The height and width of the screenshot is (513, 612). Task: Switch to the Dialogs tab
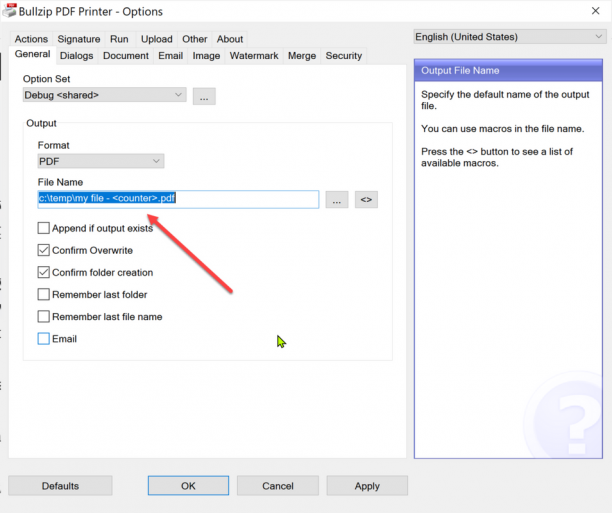[76, 56]
